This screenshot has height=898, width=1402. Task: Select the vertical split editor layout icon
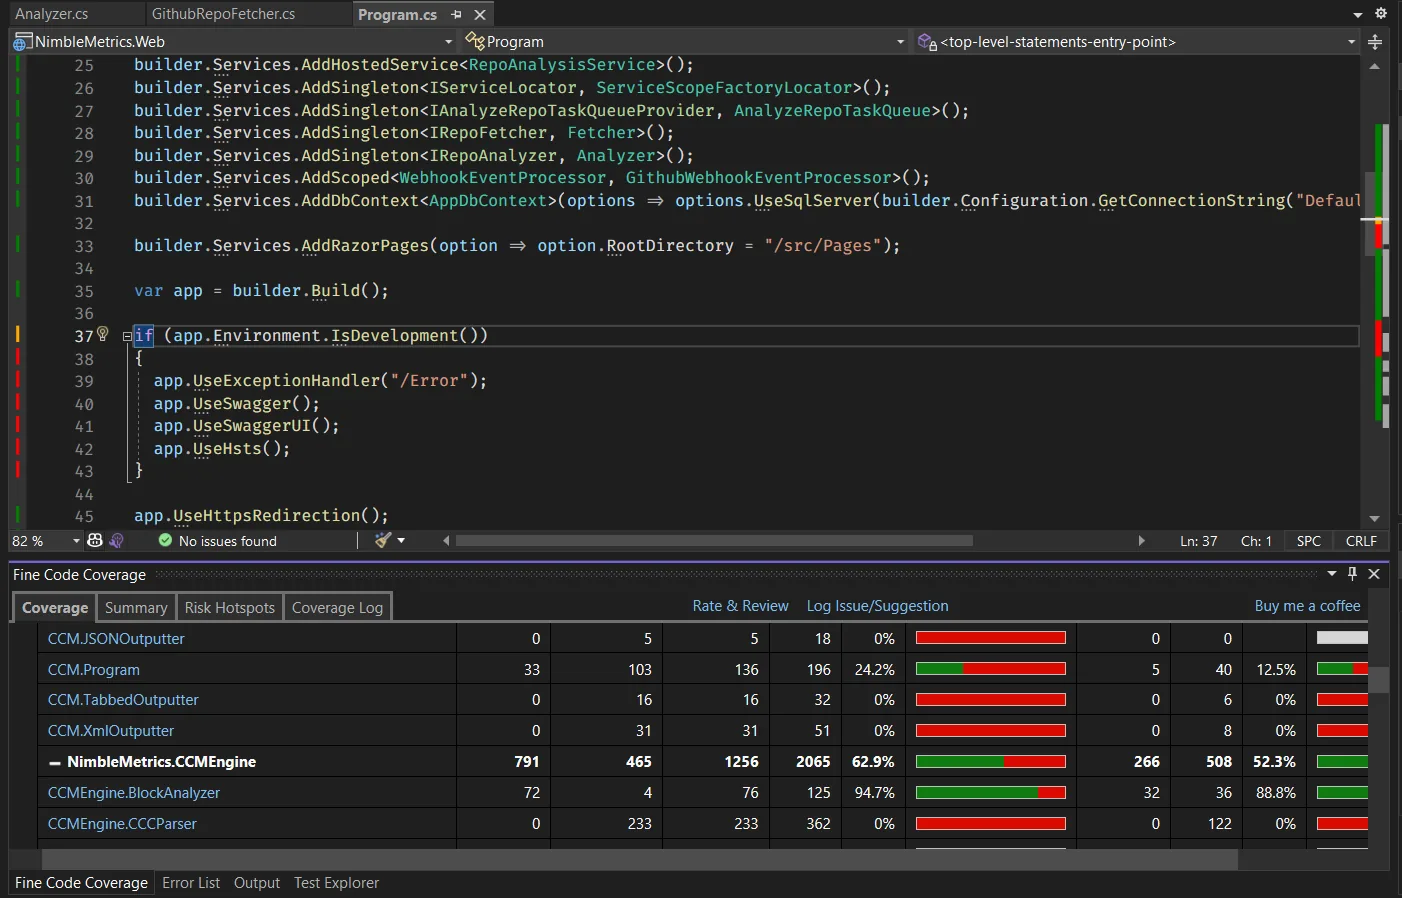[x=1374, y=42]
